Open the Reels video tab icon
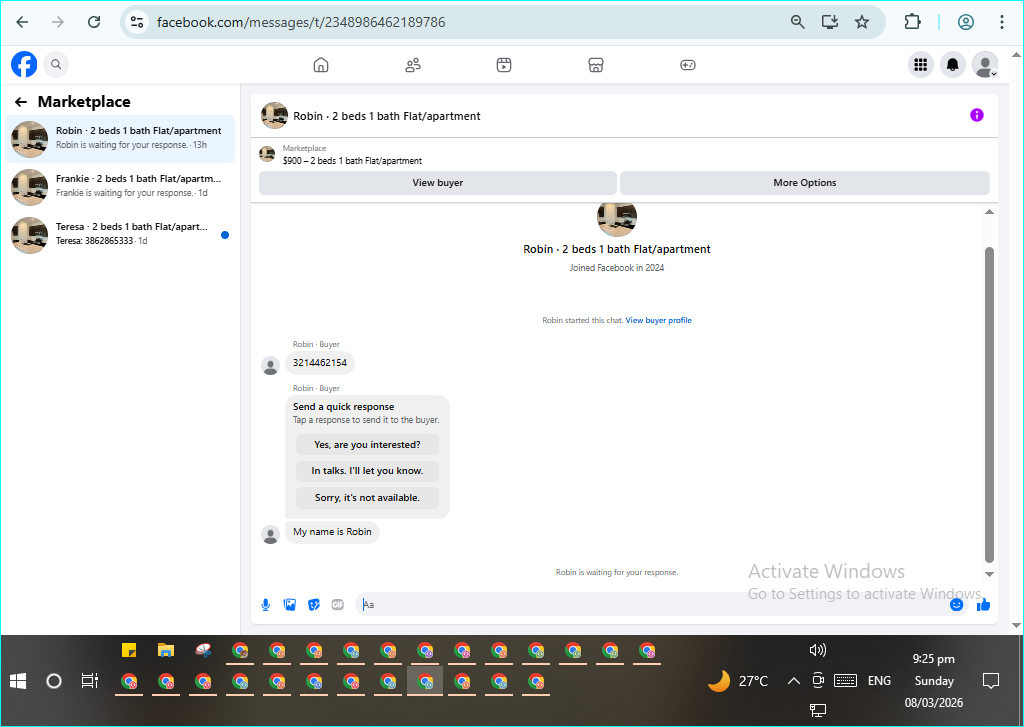 504,65
